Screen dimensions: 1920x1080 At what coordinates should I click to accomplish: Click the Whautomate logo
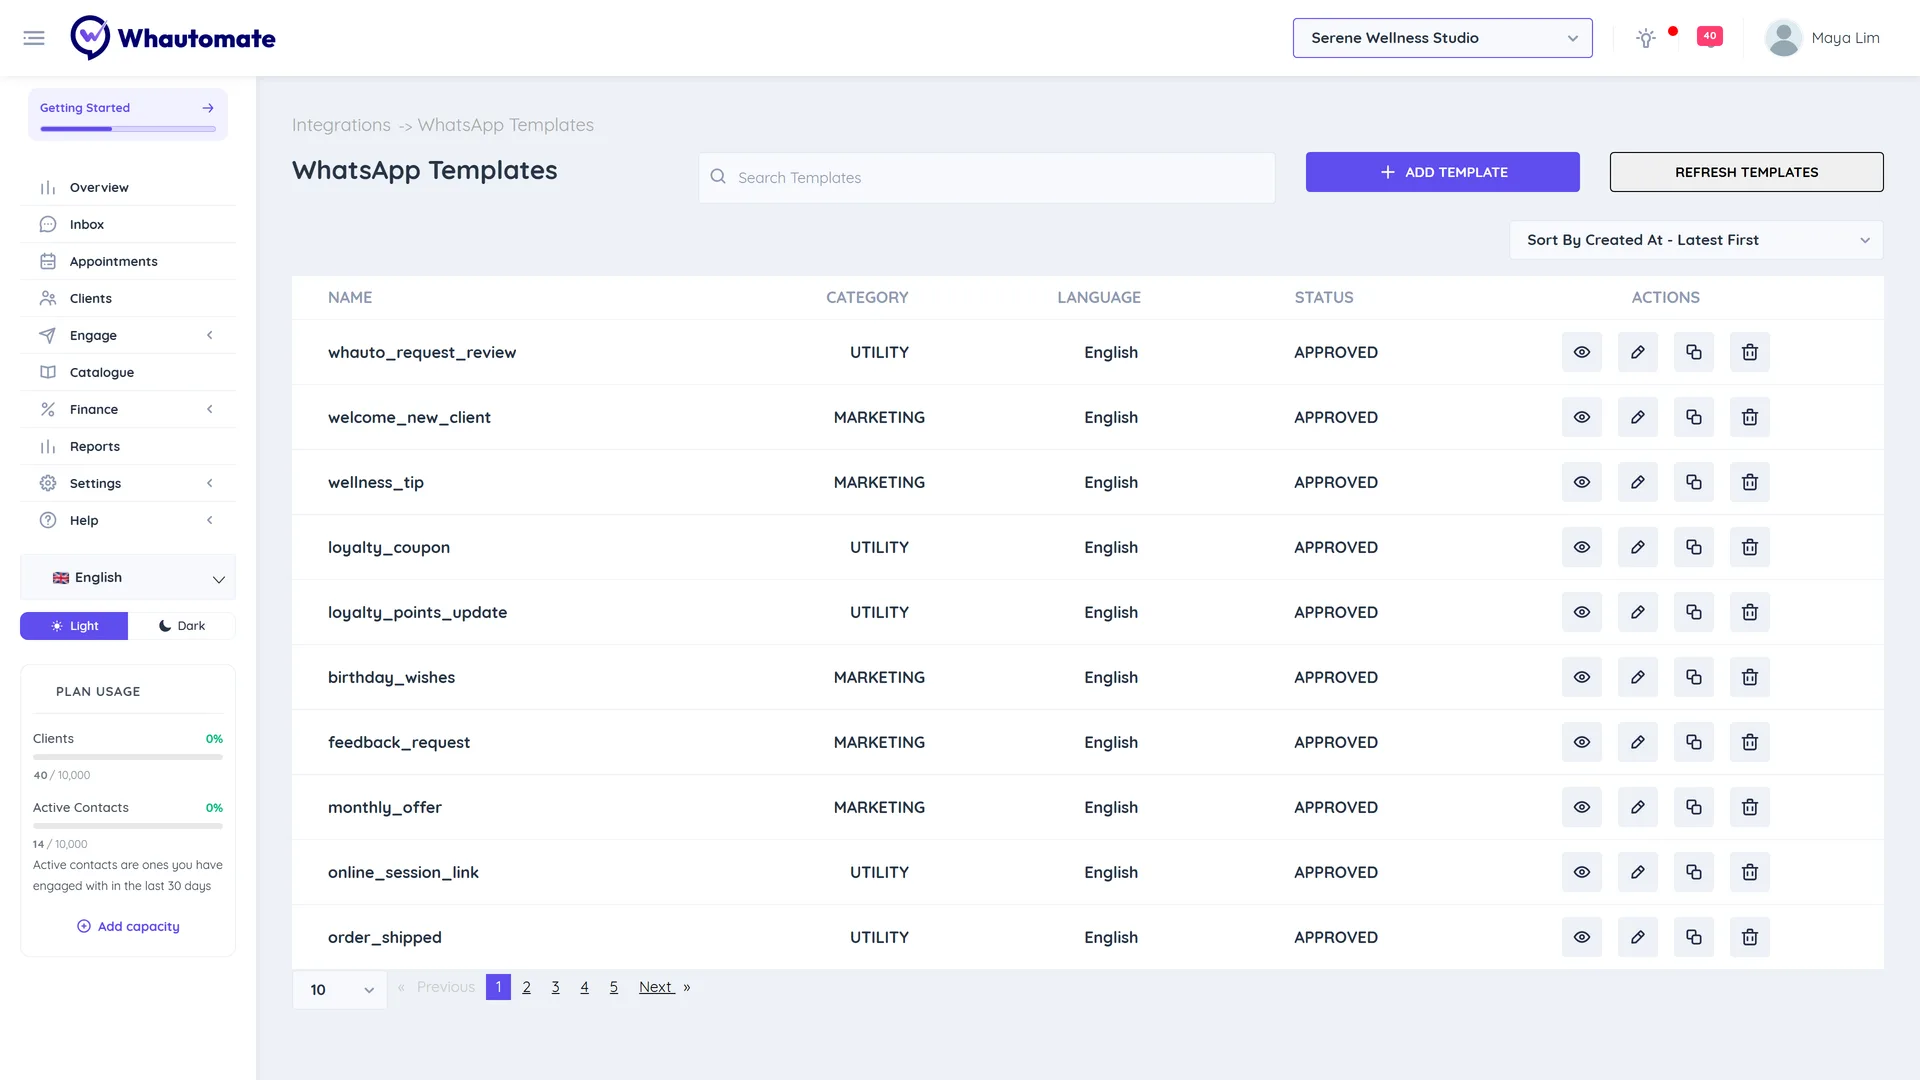(x=173, y=38)
